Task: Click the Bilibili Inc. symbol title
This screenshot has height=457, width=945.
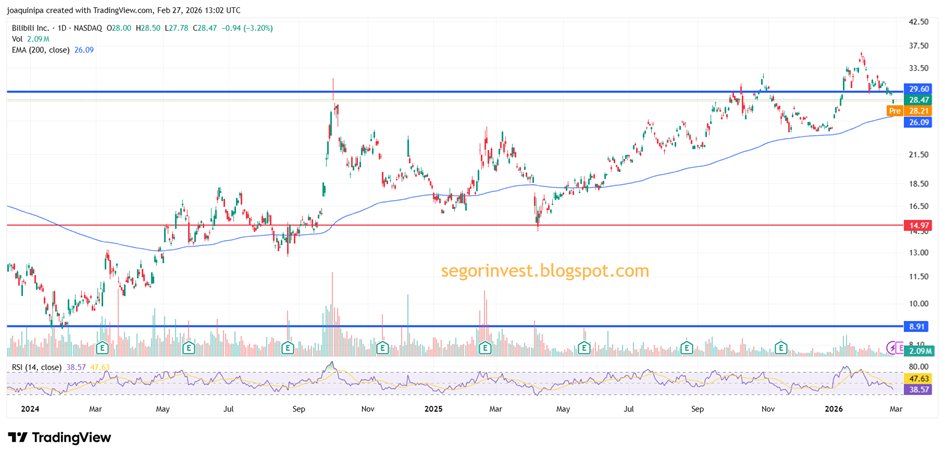Action: click(31, 28)
